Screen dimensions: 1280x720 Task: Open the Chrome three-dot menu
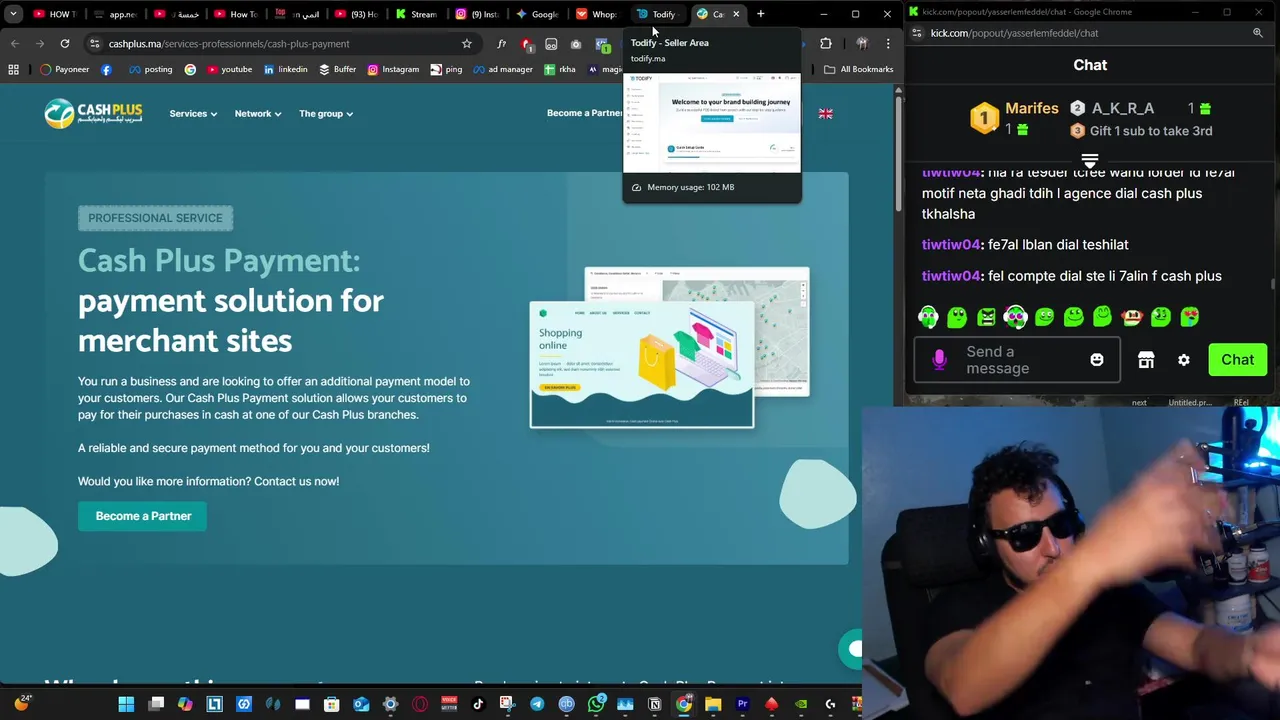pyautogui.click(x=887, y=44)
